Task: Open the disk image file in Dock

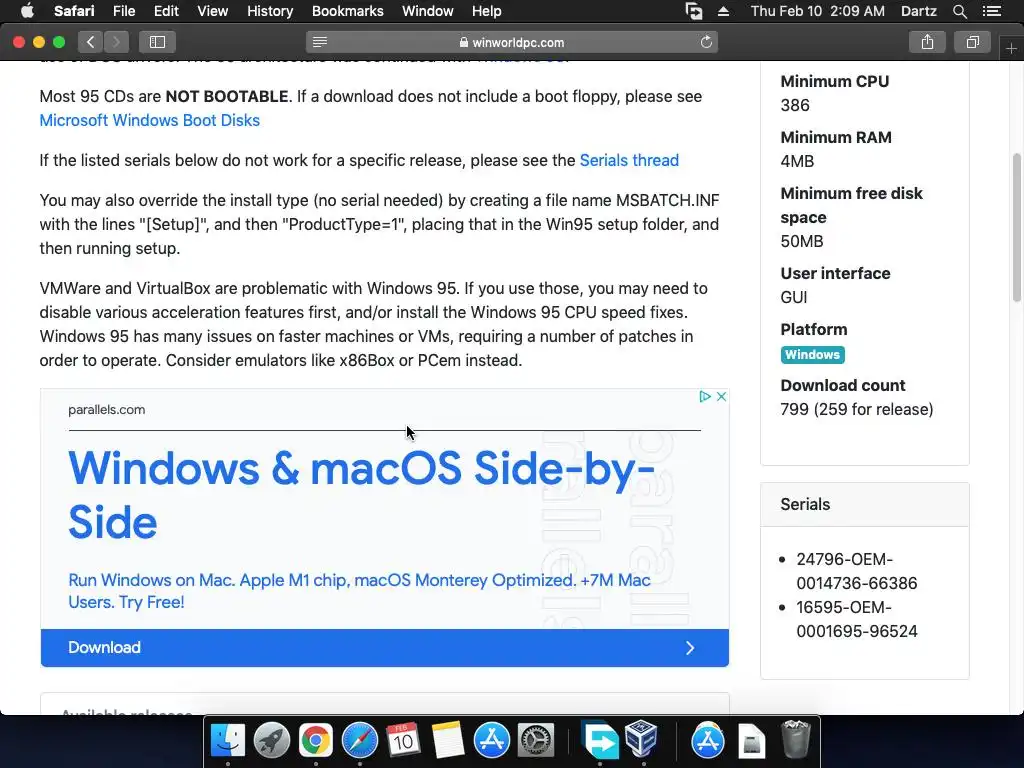Action: [751, 740]
